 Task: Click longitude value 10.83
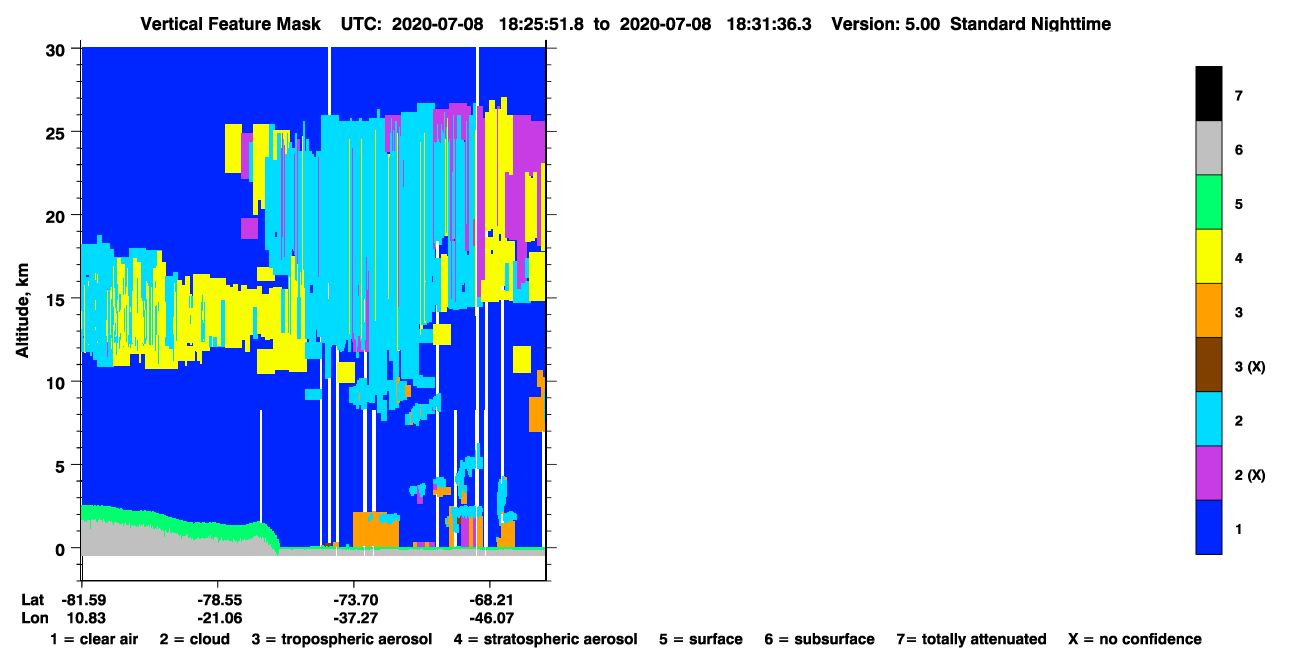(85, 618)
